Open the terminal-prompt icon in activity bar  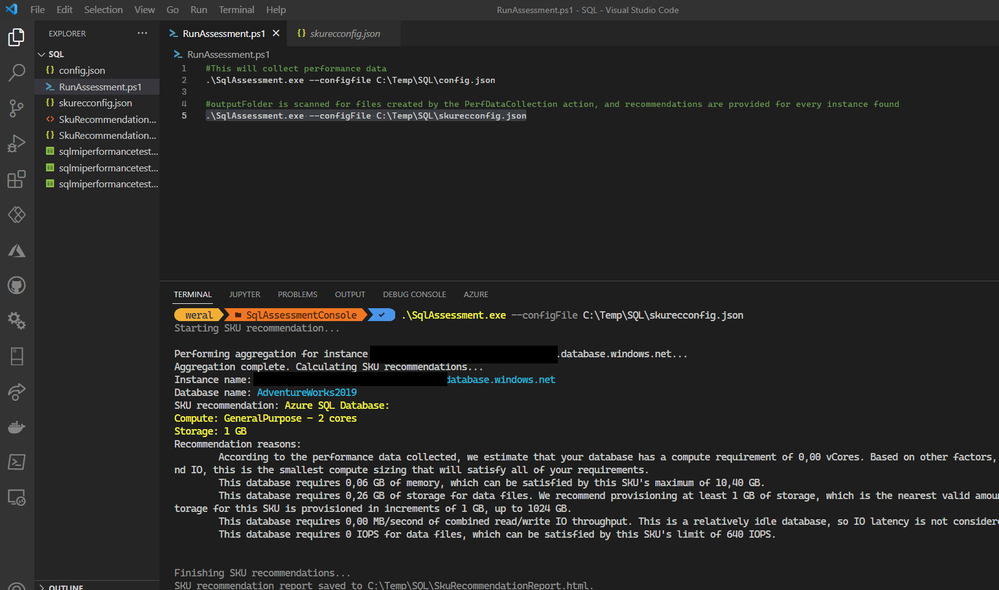tap(17, 462)
